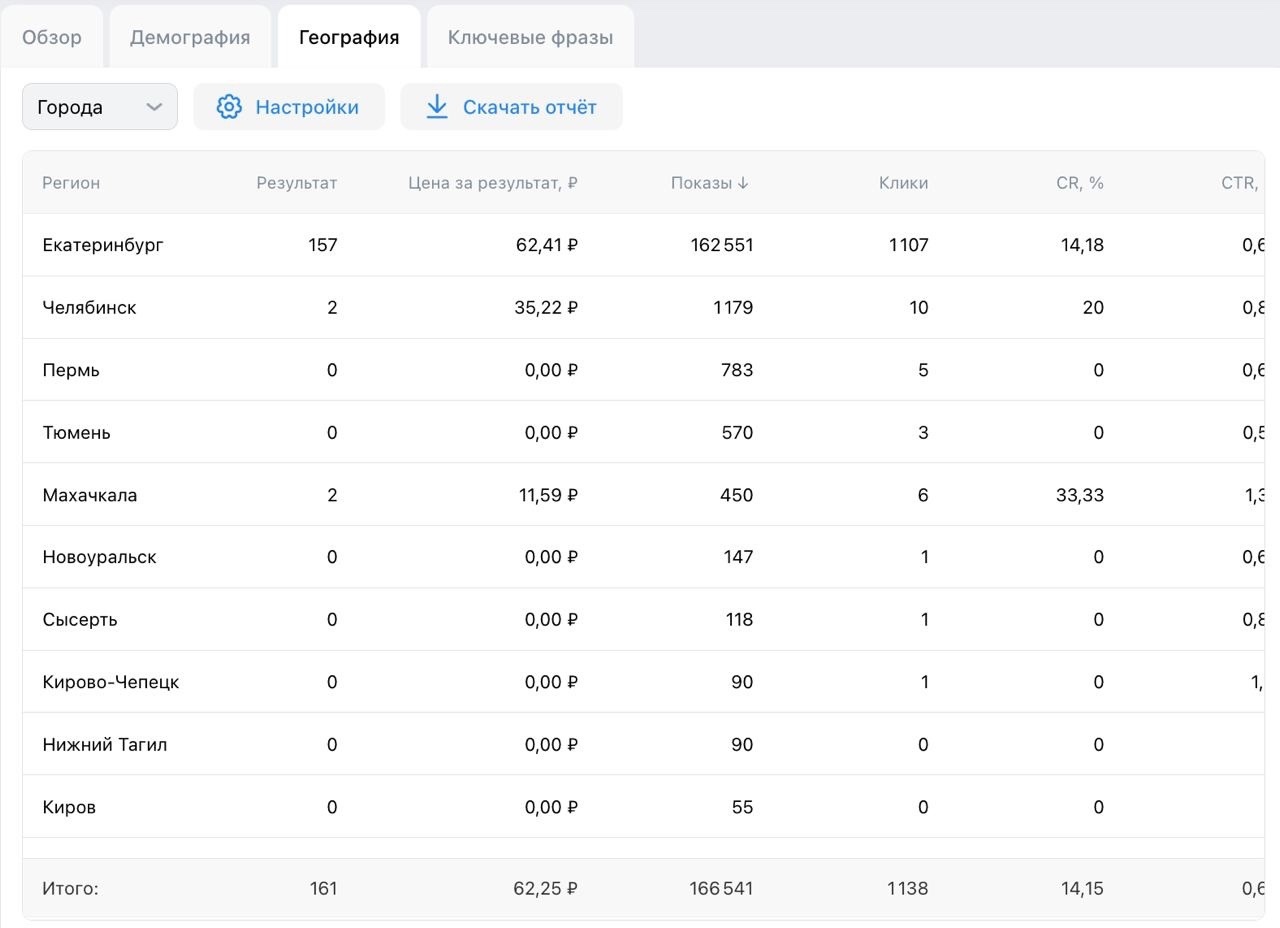
Task: Click the total 166 541 impressions
Action: click(721, 888)
